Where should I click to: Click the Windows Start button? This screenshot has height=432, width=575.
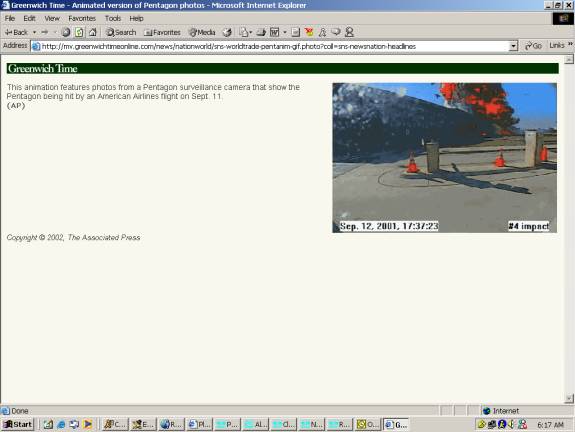pos(18,424)
